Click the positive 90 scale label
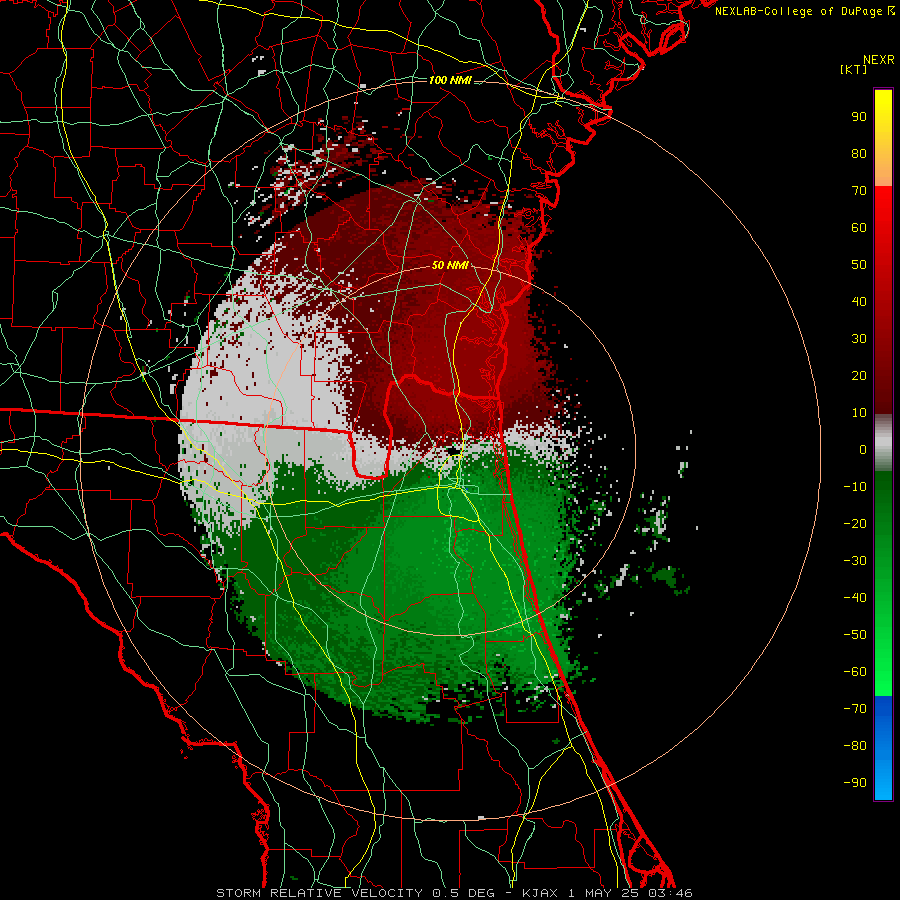Screen dimensions: 900x900 [859, 117]
